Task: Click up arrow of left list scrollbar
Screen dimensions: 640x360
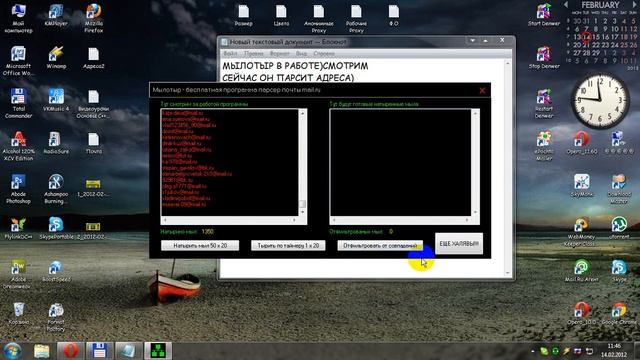Action: pyautogui.click(x=302, y=113)
